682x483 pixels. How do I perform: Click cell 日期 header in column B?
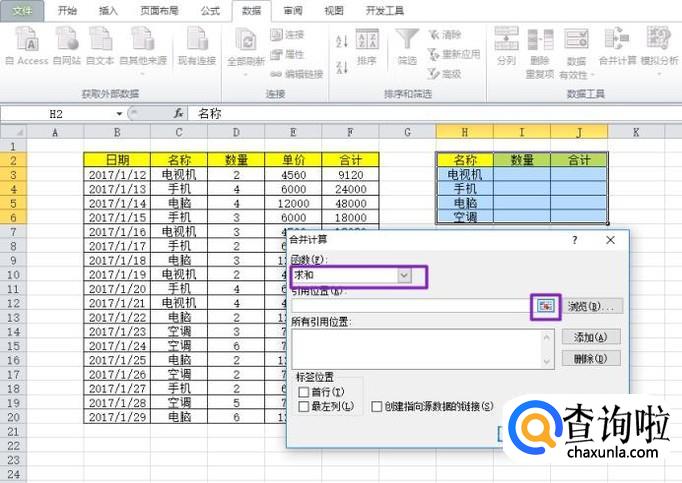(x=117, y=160)
